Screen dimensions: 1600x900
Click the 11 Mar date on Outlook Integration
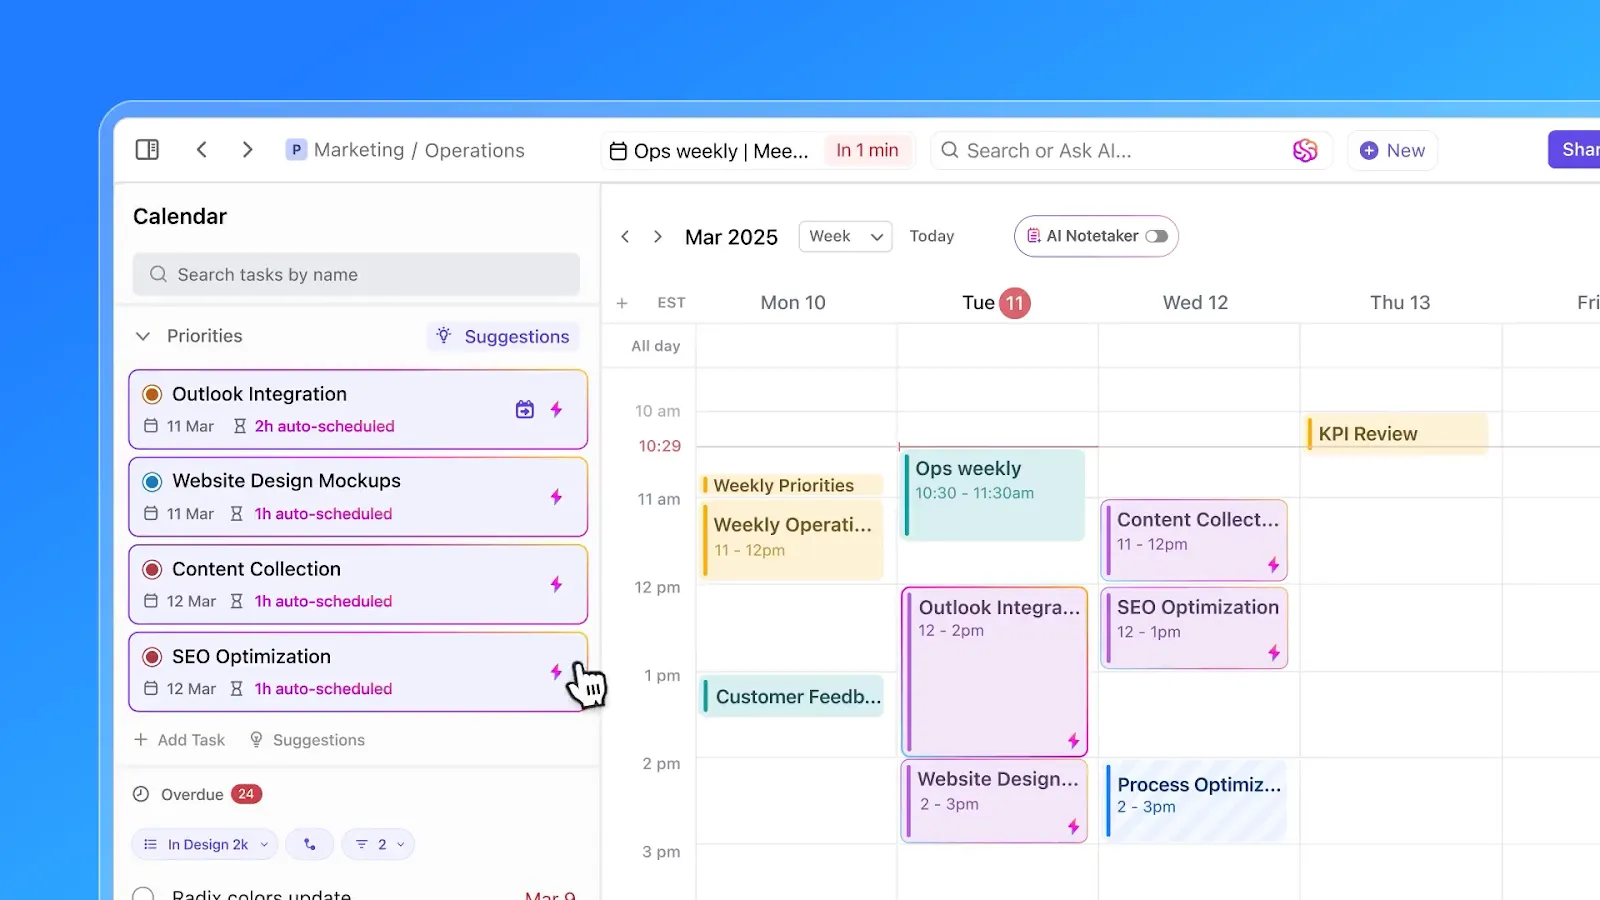pyautogui.click(x=190, y=426)
